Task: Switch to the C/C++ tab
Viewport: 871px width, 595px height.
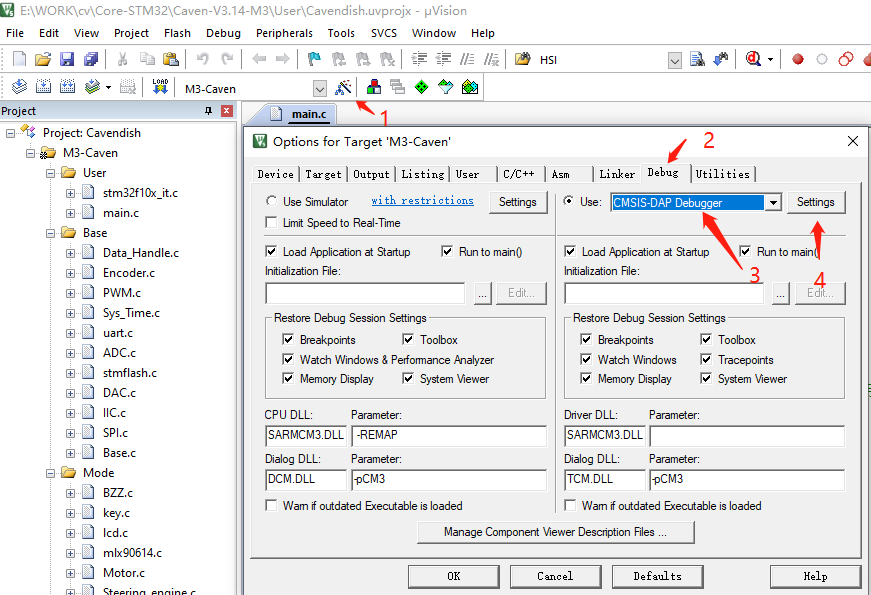Action: pyautogui.click(x=520, y=174)
